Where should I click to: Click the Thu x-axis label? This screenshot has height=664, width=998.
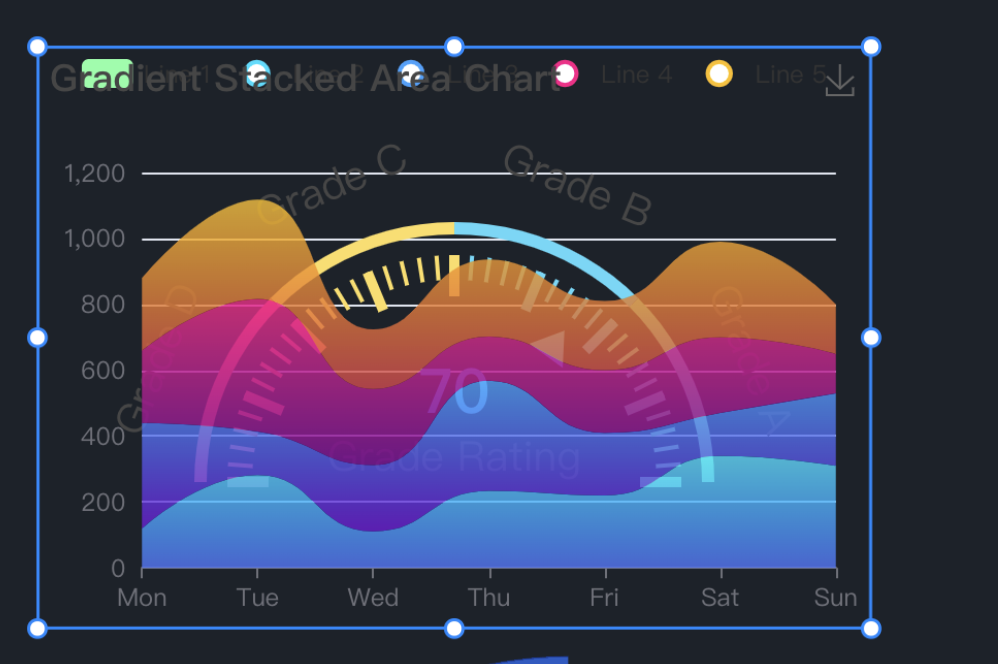(488, 598)
